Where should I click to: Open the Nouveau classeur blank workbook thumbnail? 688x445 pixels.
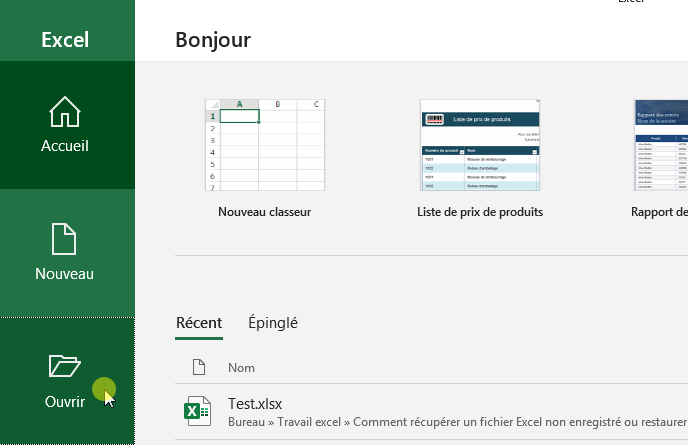[x=265, y=144]
